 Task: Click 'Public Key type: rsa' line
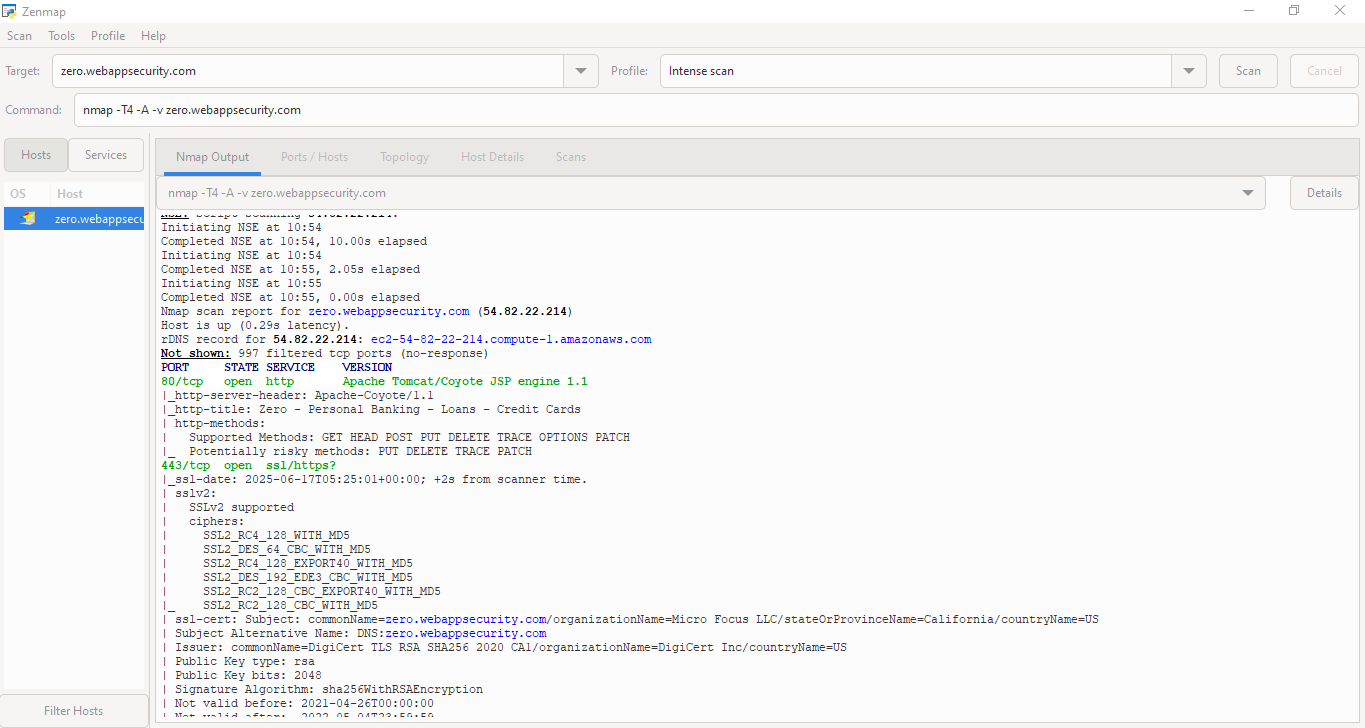click(245, 661)
